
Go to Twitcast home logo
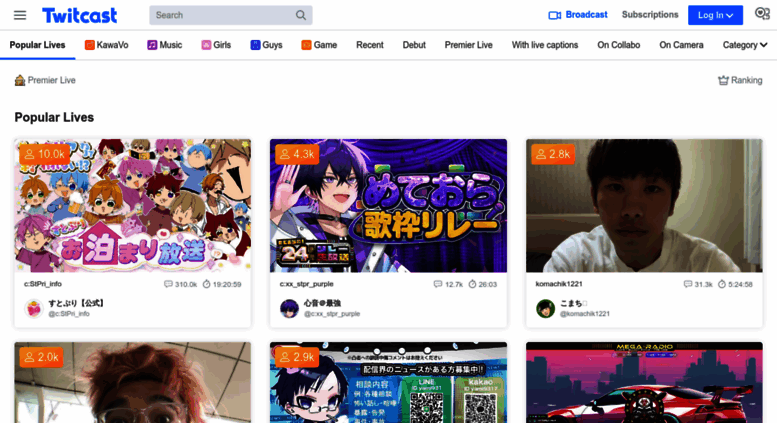pos(80,15)
